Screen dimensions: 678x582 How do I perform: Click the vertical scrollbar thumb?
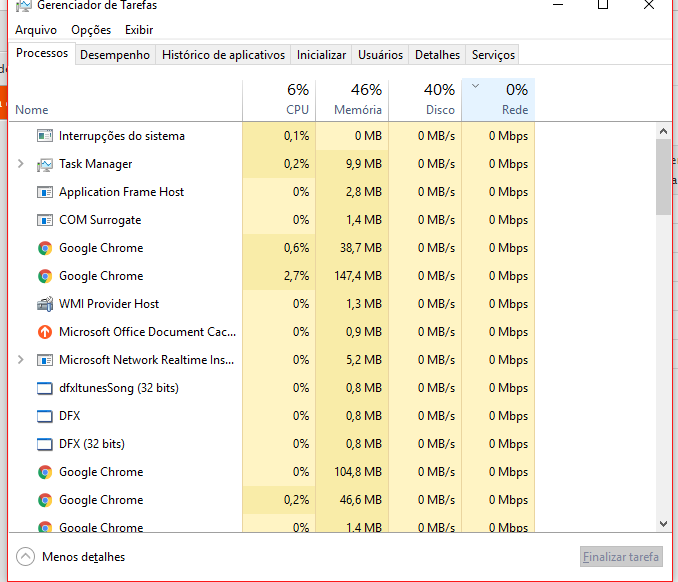[663, 177]
